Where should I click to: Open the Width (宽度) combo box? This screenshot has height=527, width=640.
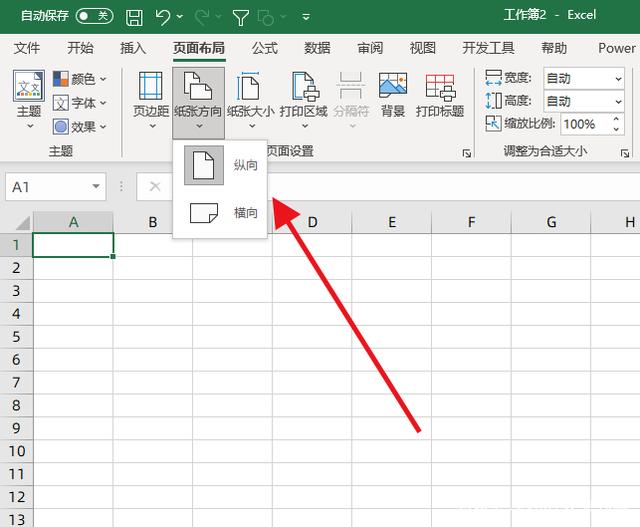coord(584,78)
